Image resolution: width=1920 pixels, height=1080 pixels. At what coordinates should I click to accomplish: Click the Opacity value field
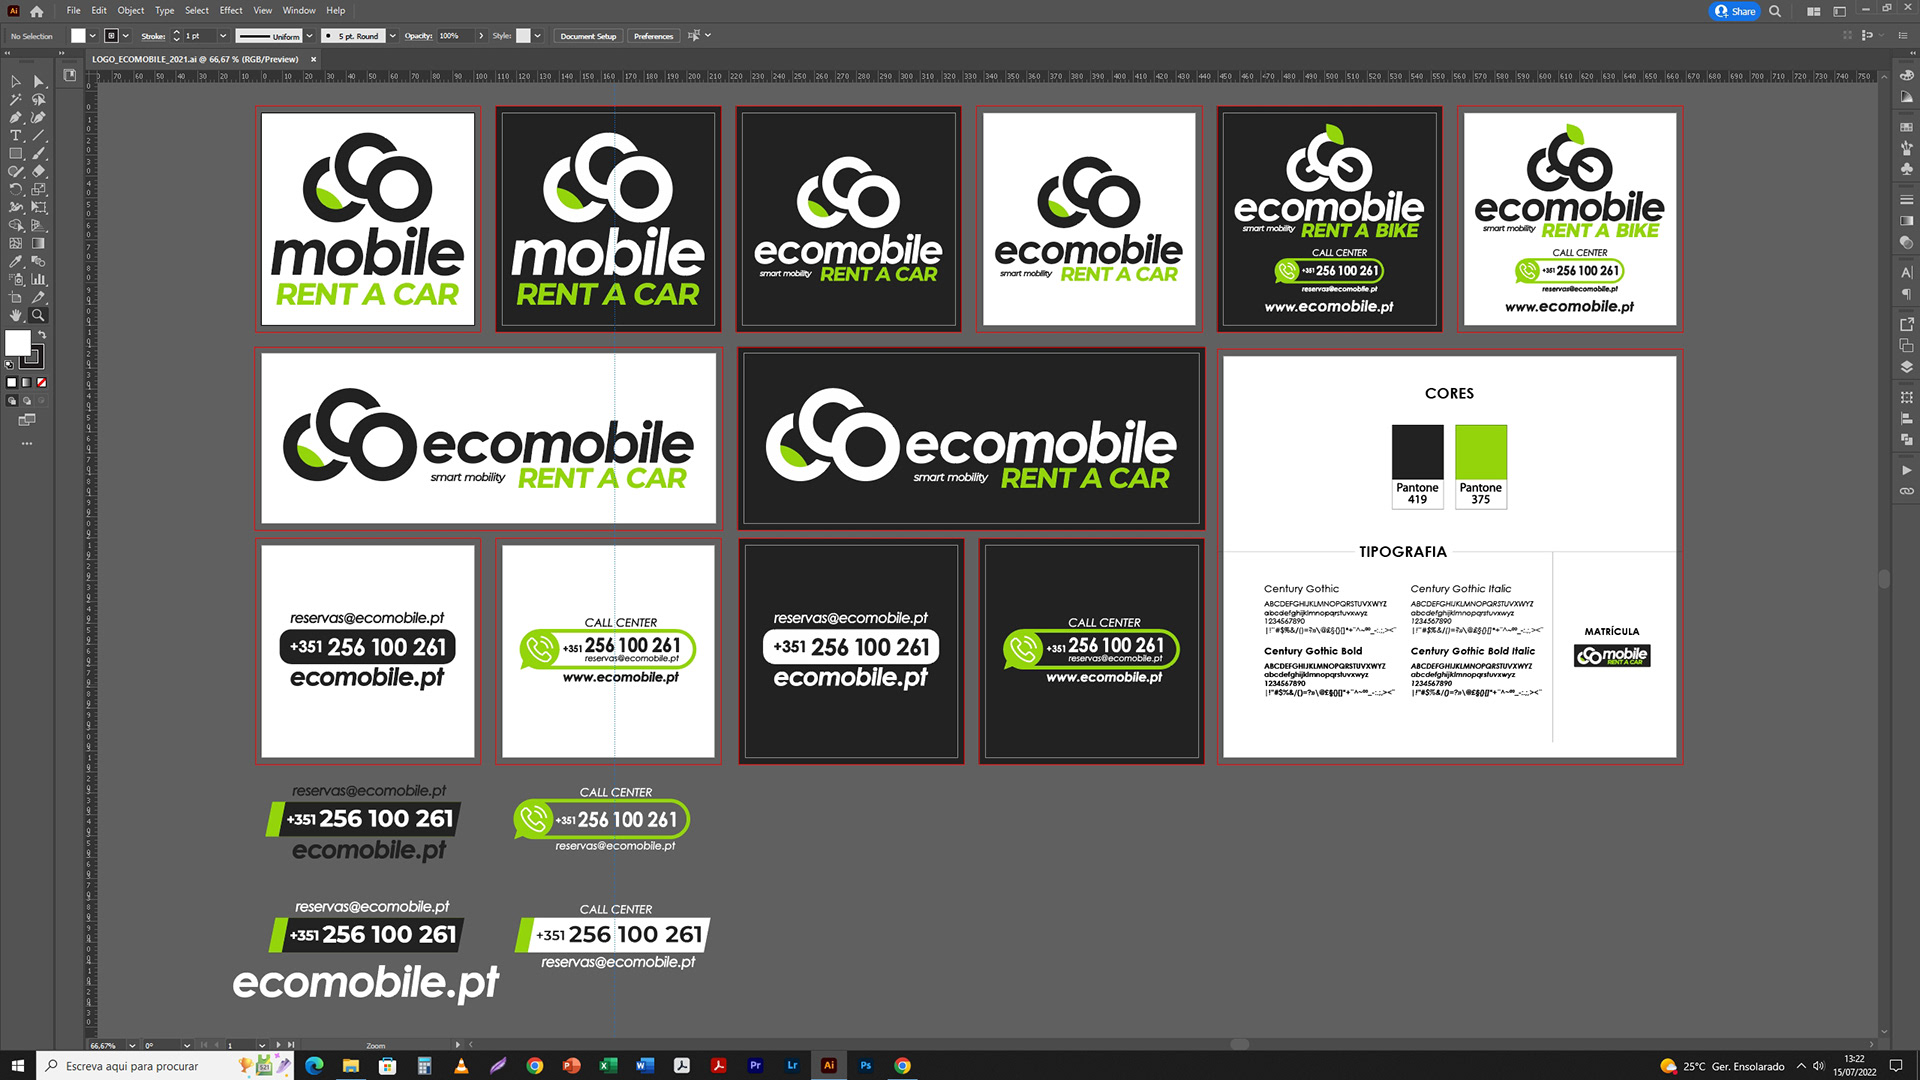pyautogui.click(x=455, y=36)
